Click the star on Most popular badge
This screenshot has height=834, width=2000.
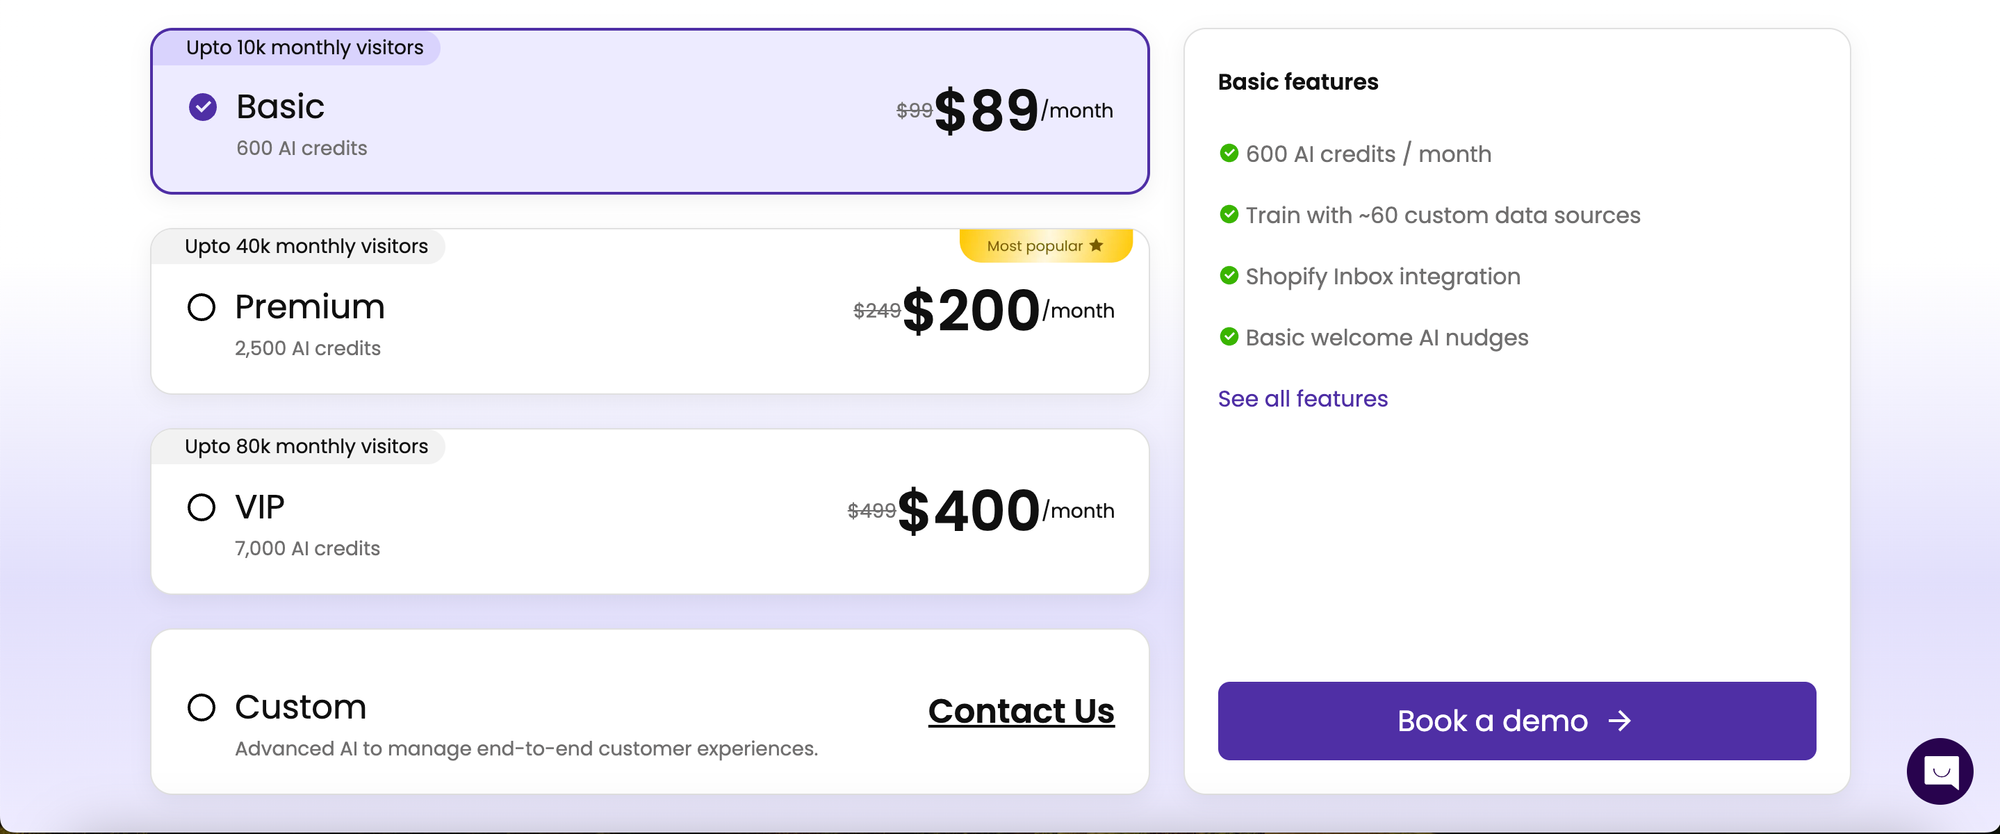click(x=1097, y=245)
